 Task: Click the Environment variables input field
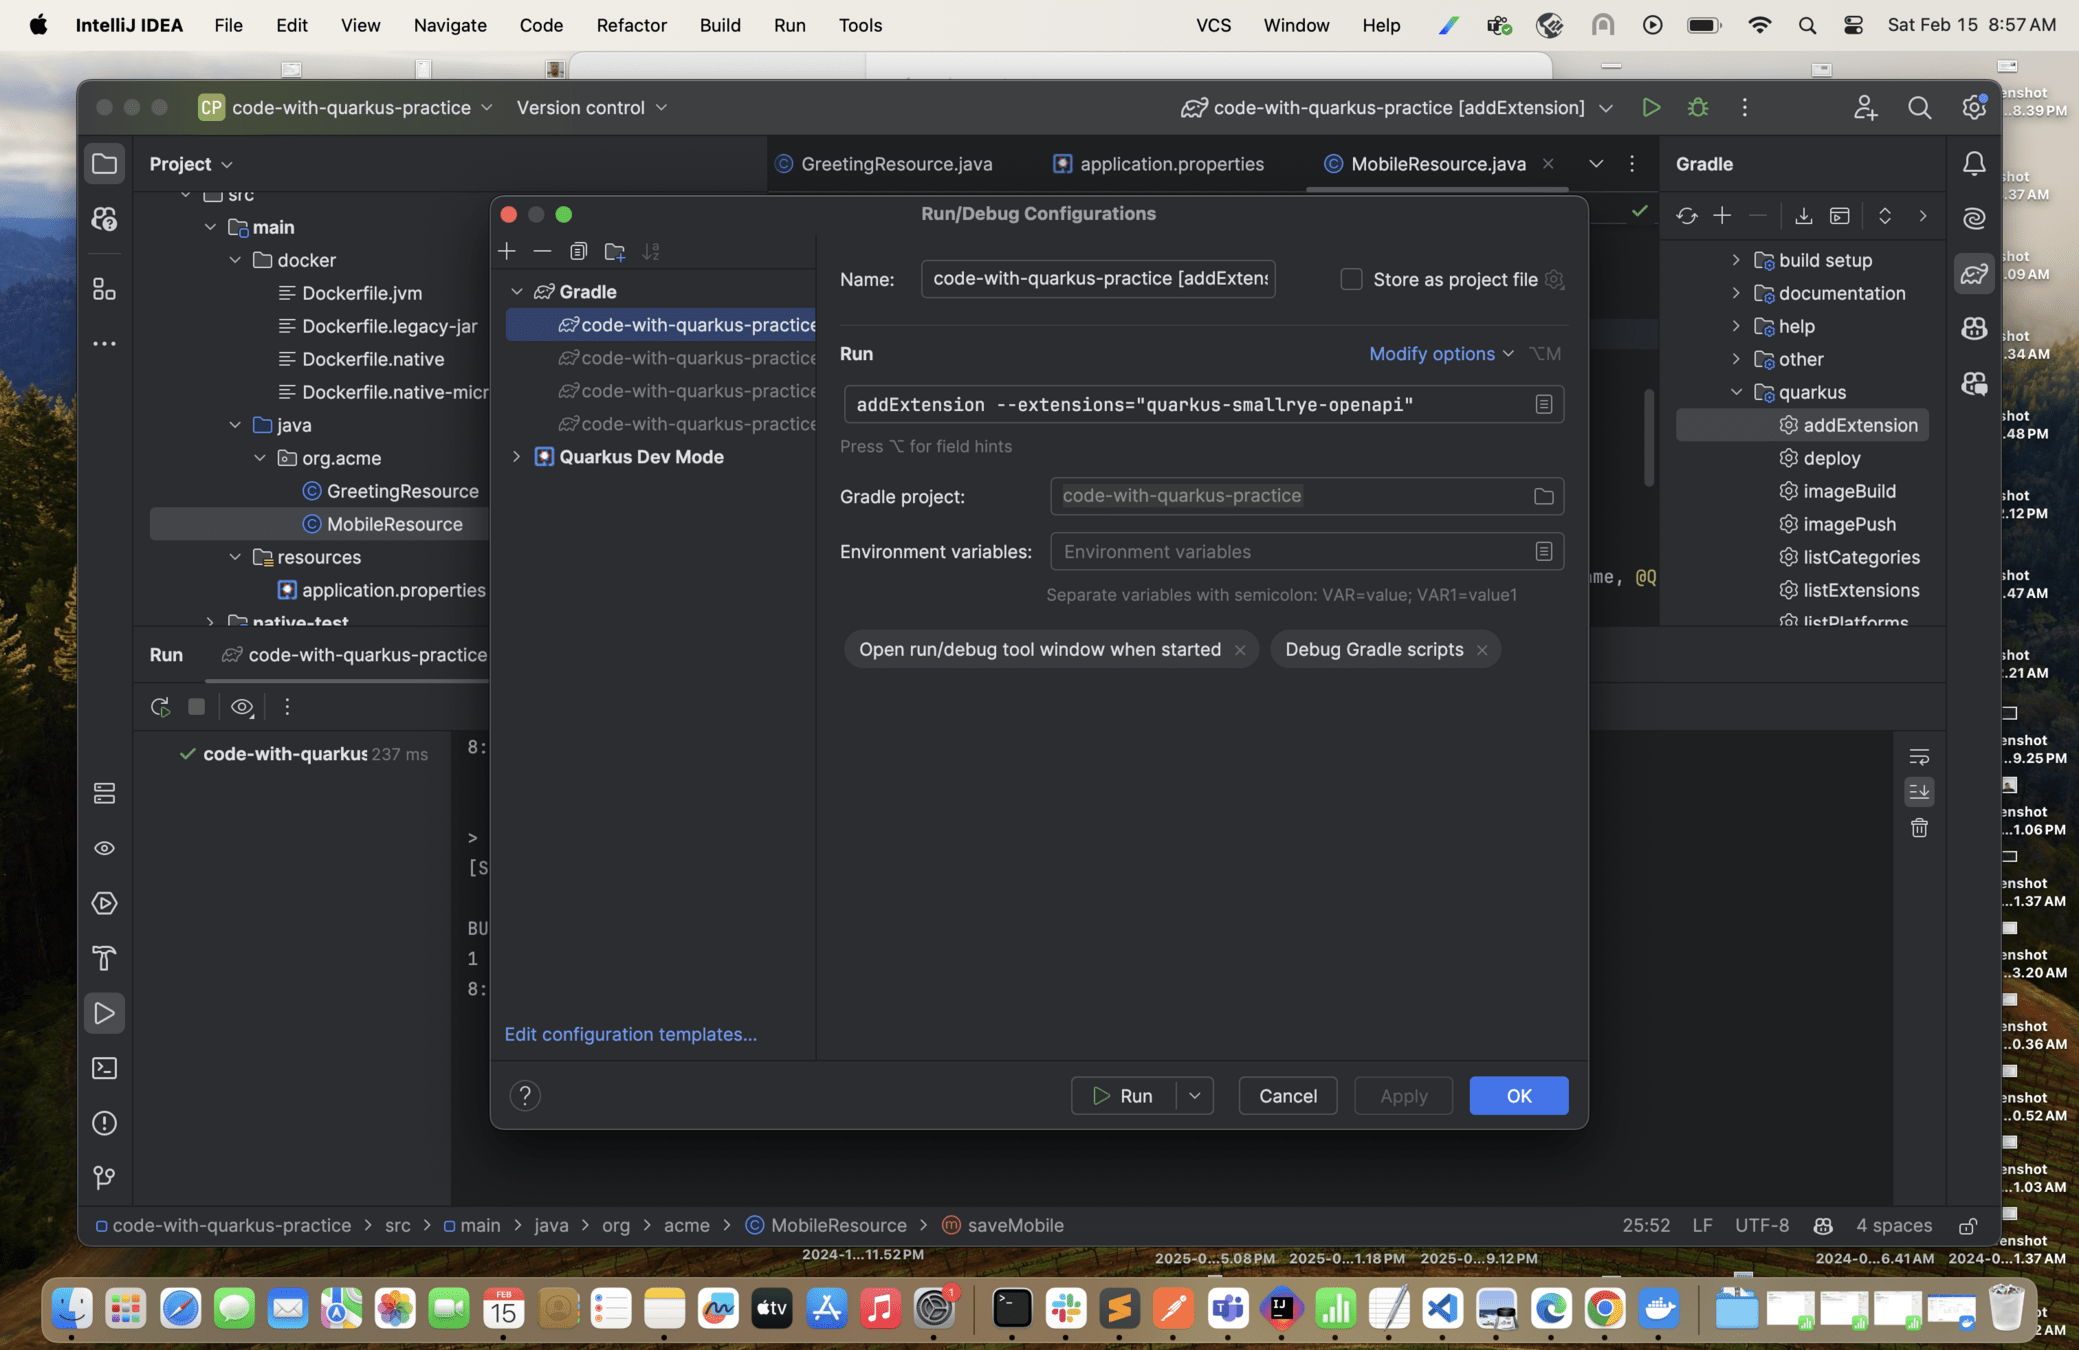coord(1290,552)
